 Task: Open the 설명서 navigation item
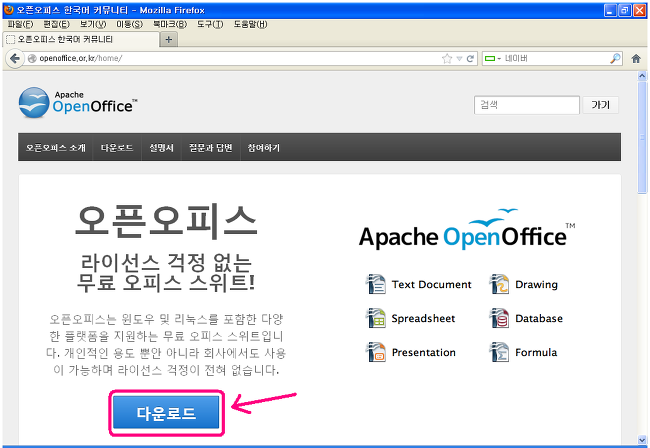[161, 148]
